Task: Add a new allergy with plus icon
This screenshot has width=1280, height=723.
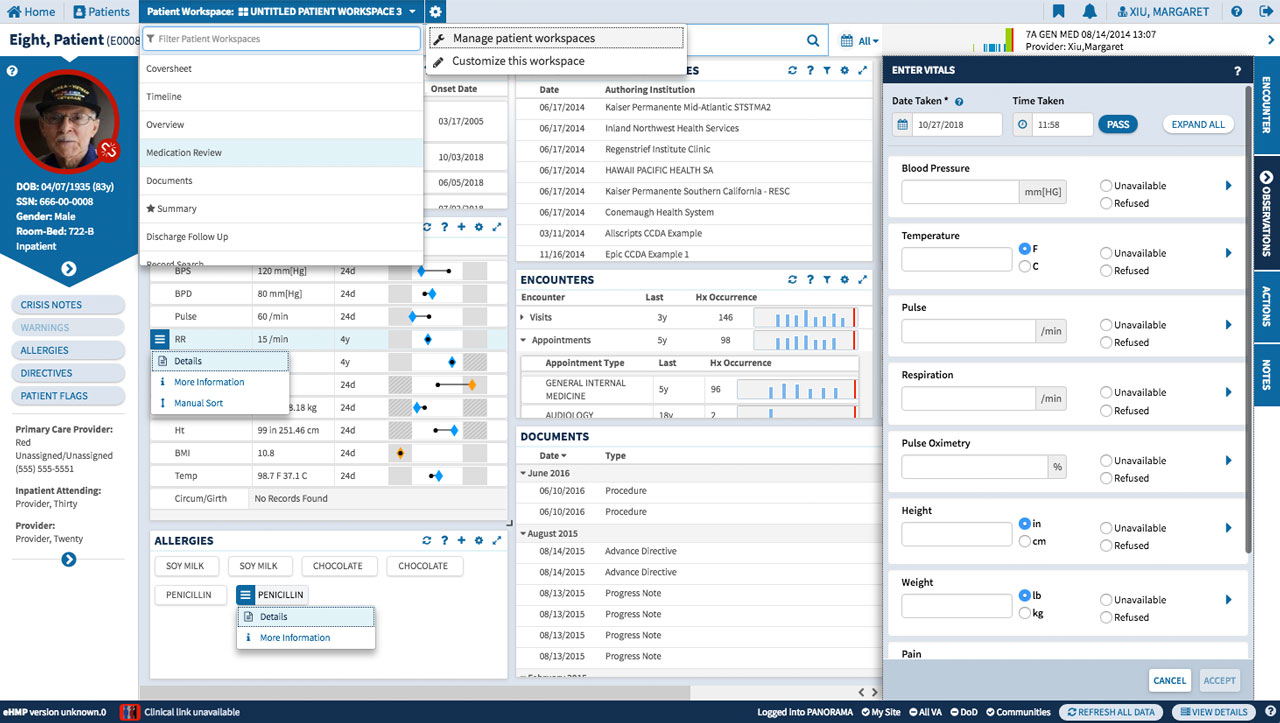Action: (461, 541)
